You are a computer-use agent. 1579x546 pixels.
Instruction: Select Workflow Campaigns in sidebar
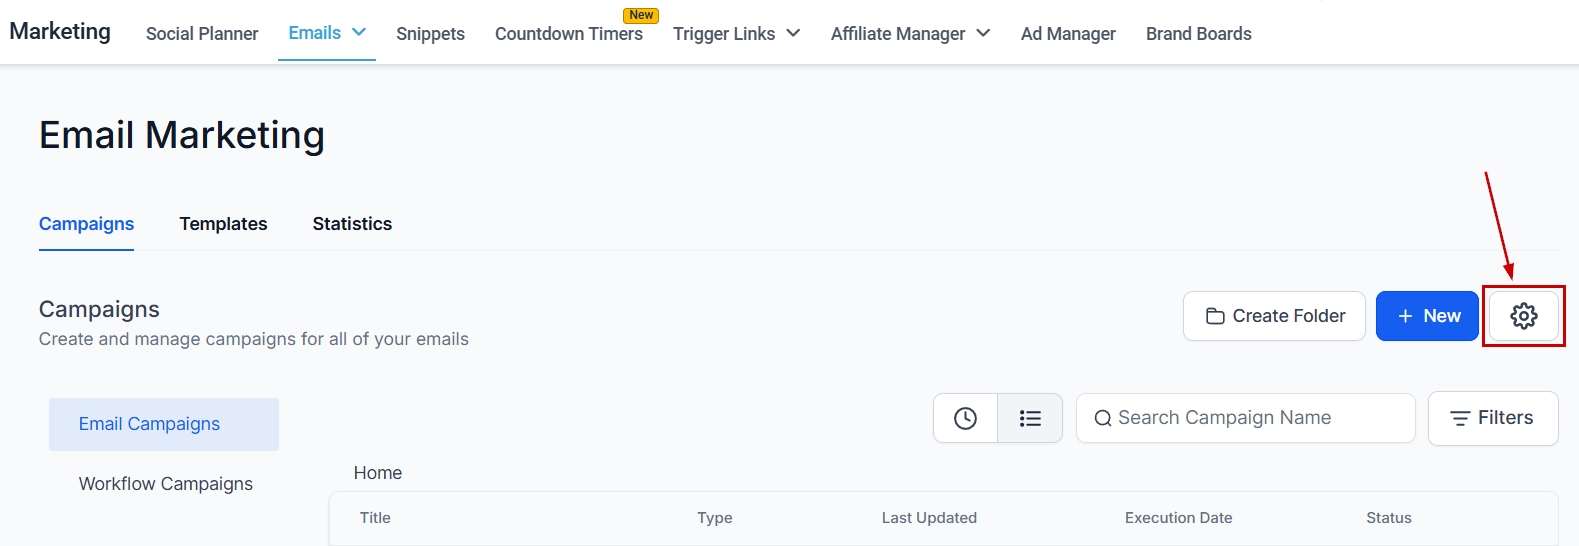166,484
